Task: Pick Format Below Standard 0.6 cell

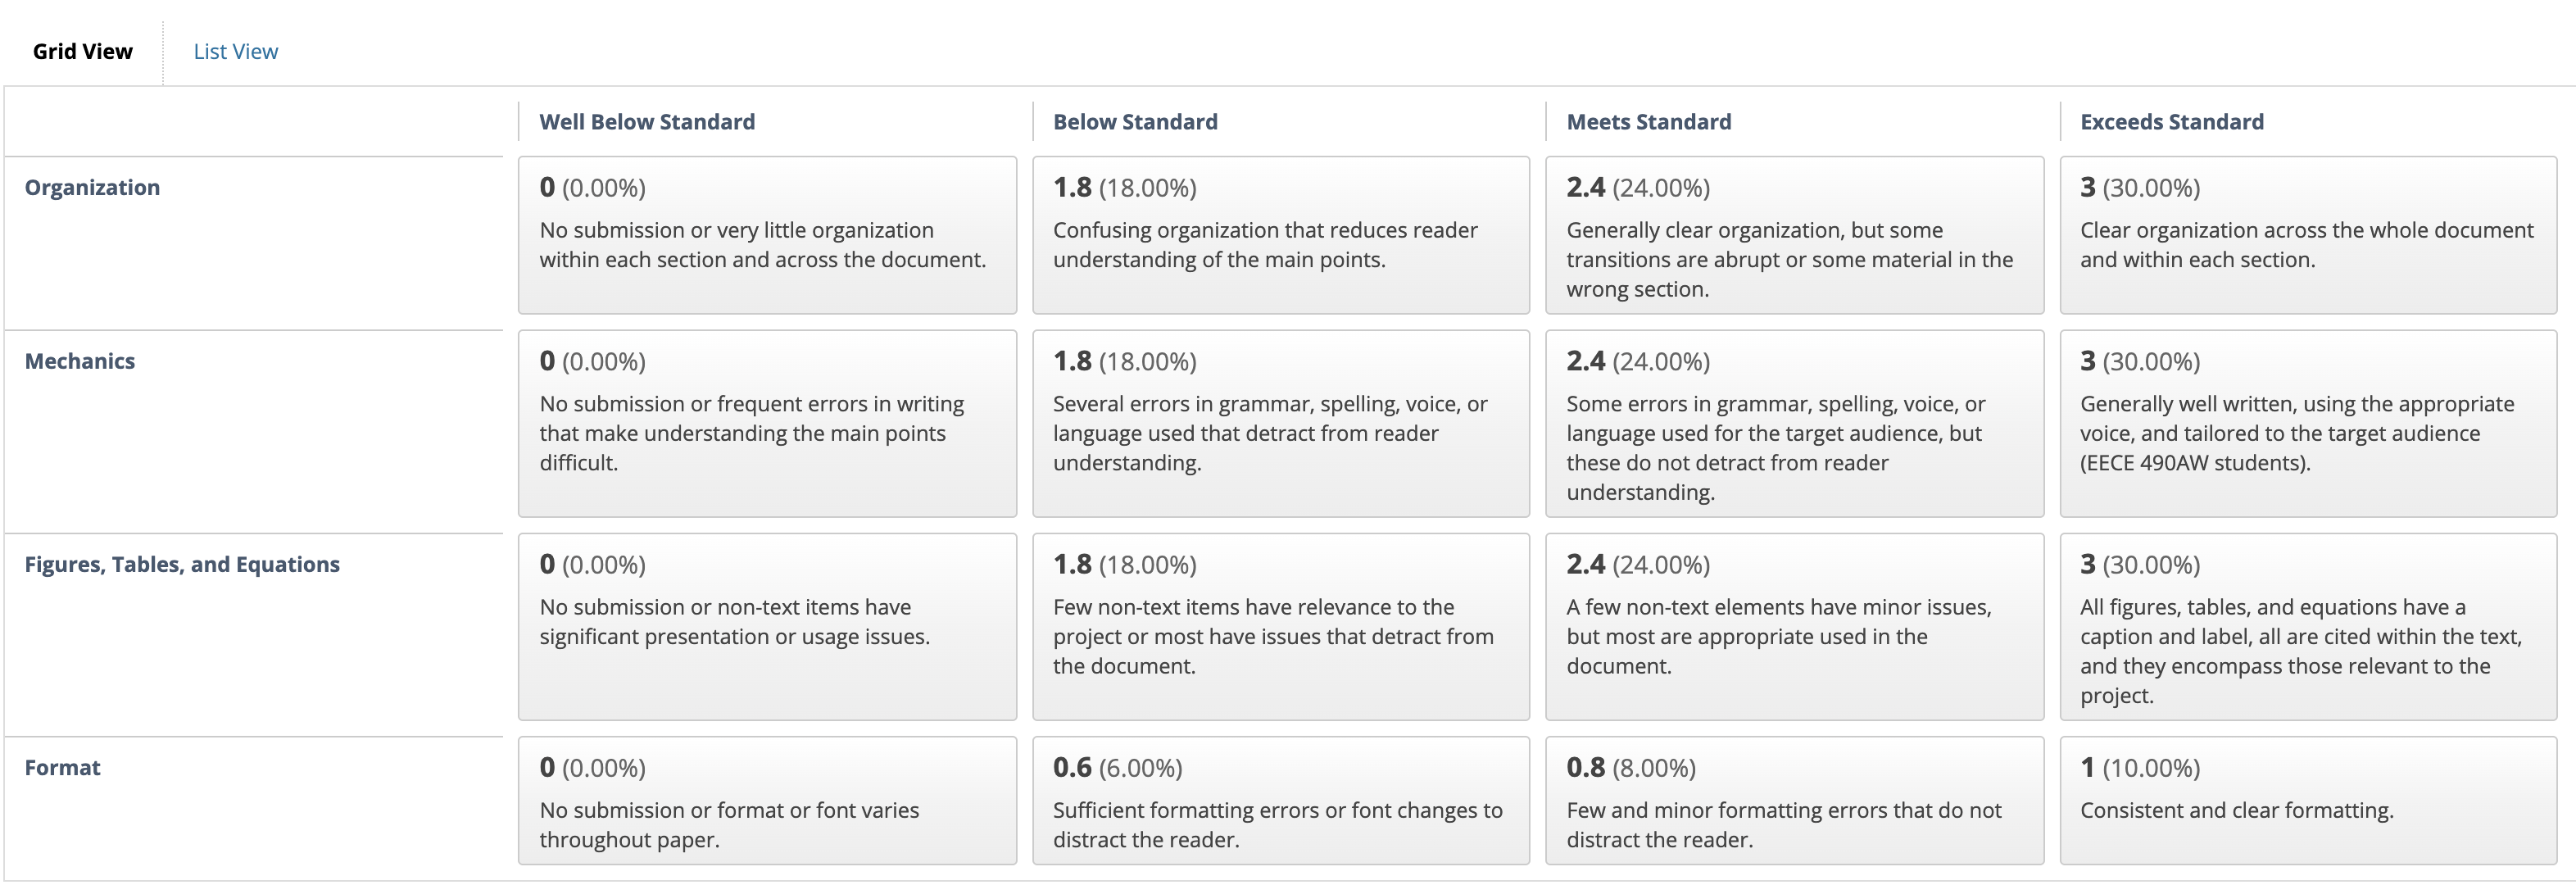Action: point(1280,800)
